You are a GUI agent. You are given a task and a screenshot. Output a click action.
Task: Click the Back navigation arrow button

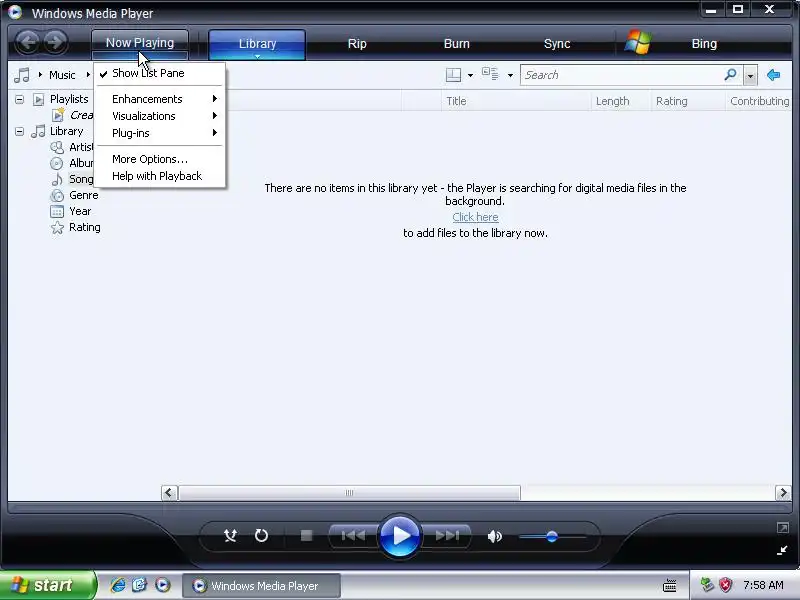[28, 42]
